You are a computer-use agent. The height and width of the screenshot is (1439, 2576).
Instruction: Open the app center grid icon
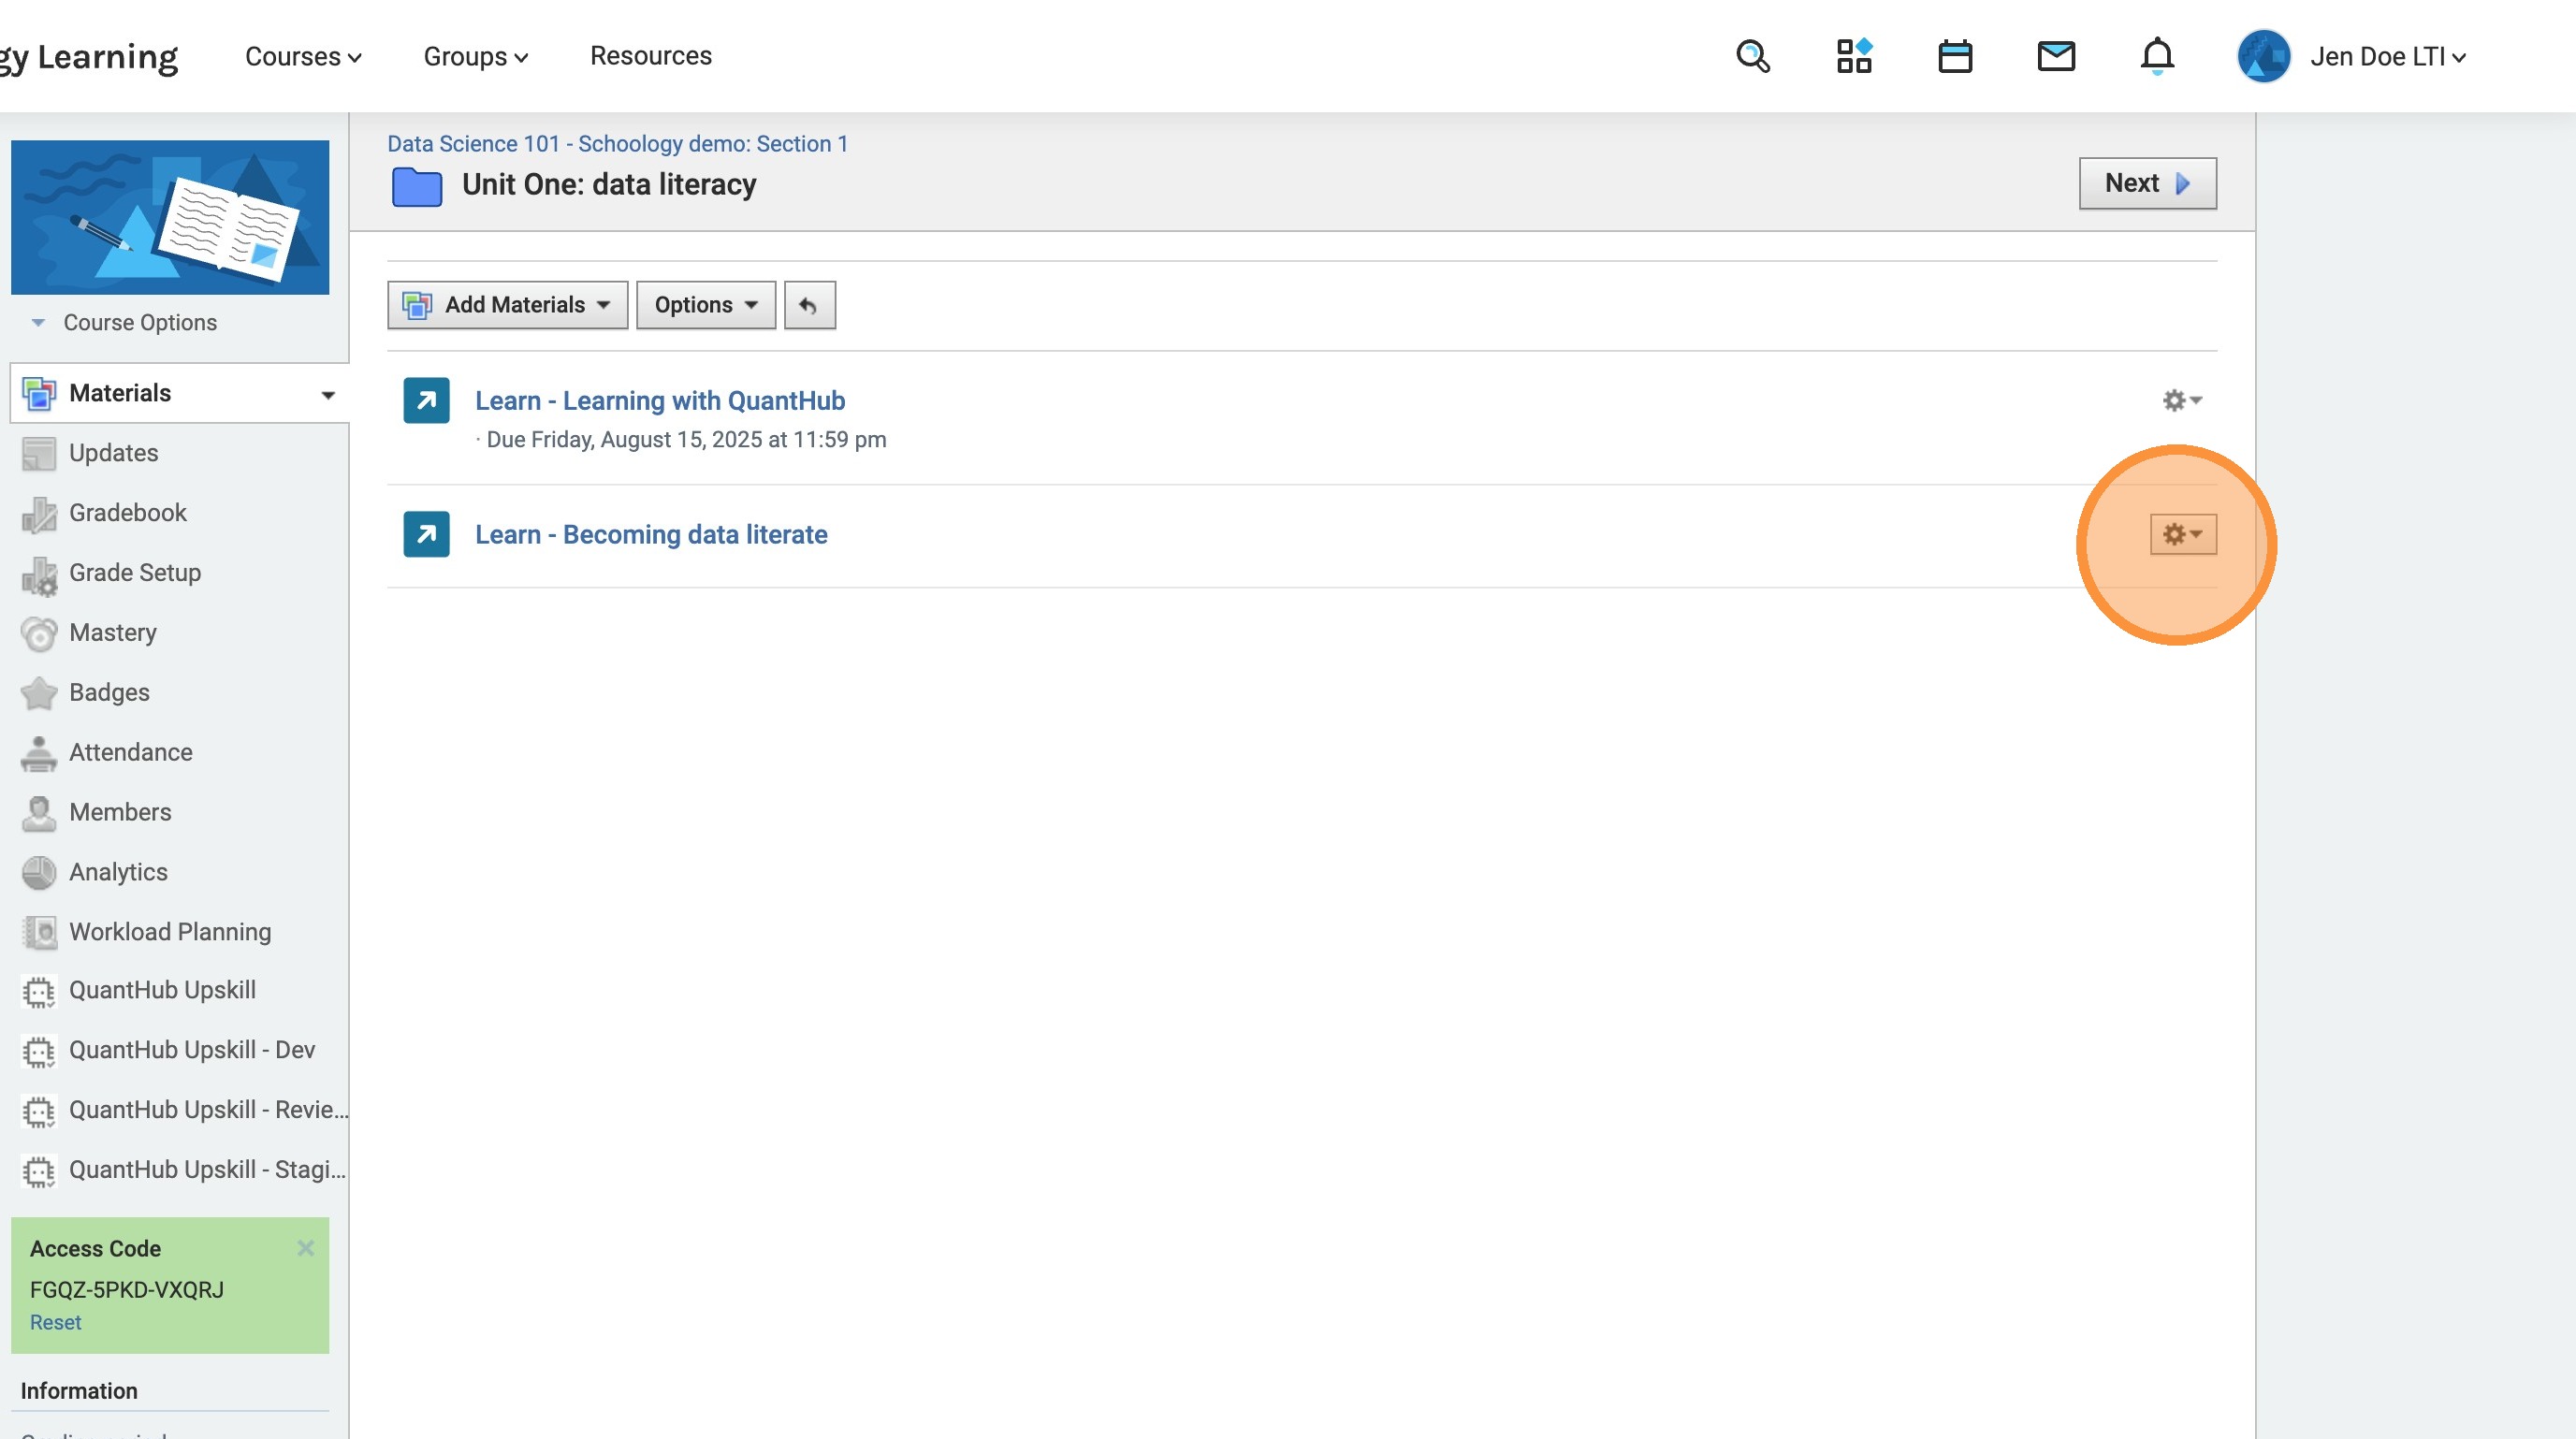pyautogui.click(x=1853, y=56)
